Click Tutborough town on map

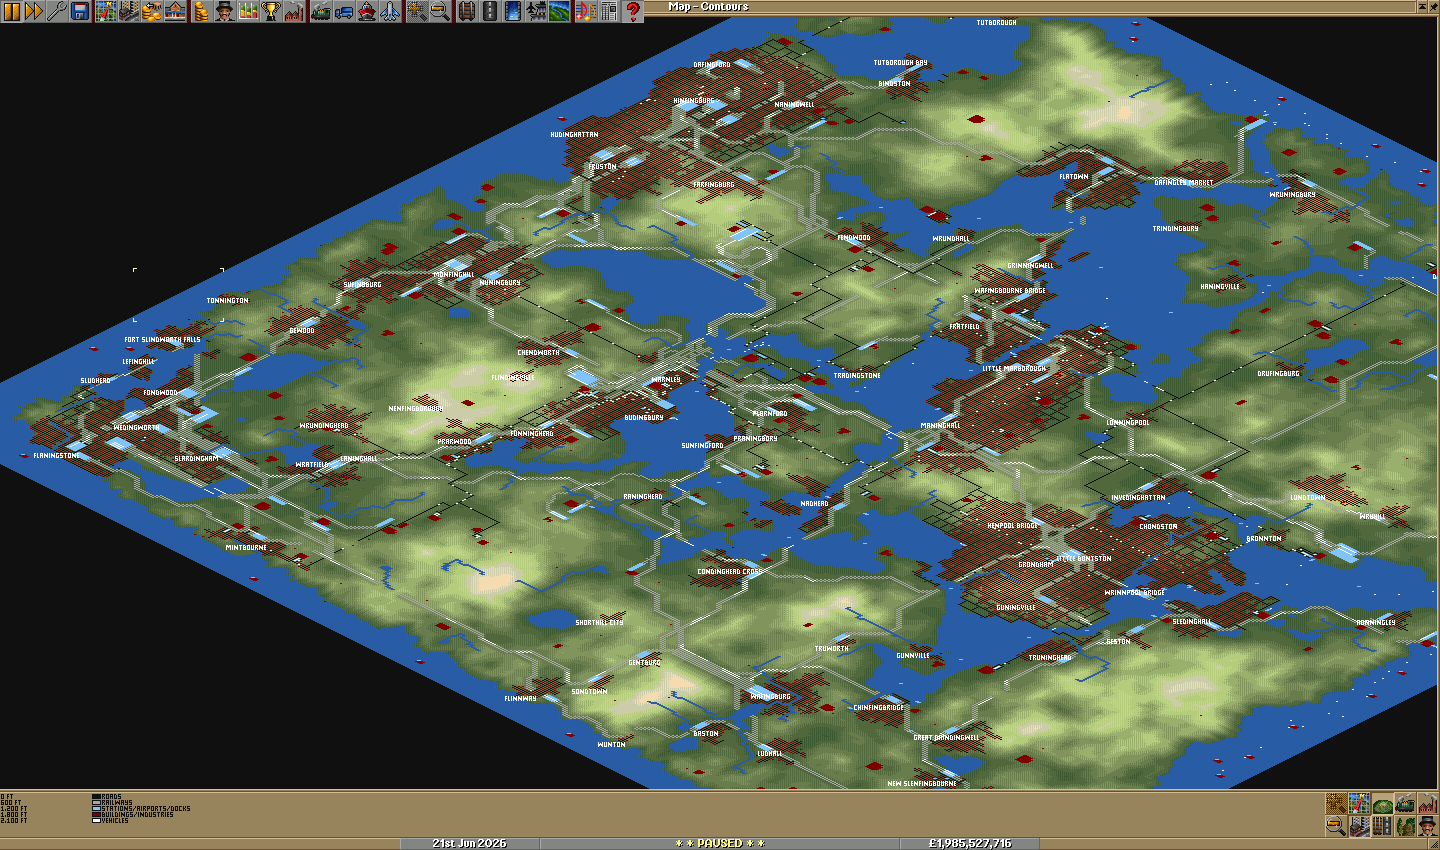(996, 23)
